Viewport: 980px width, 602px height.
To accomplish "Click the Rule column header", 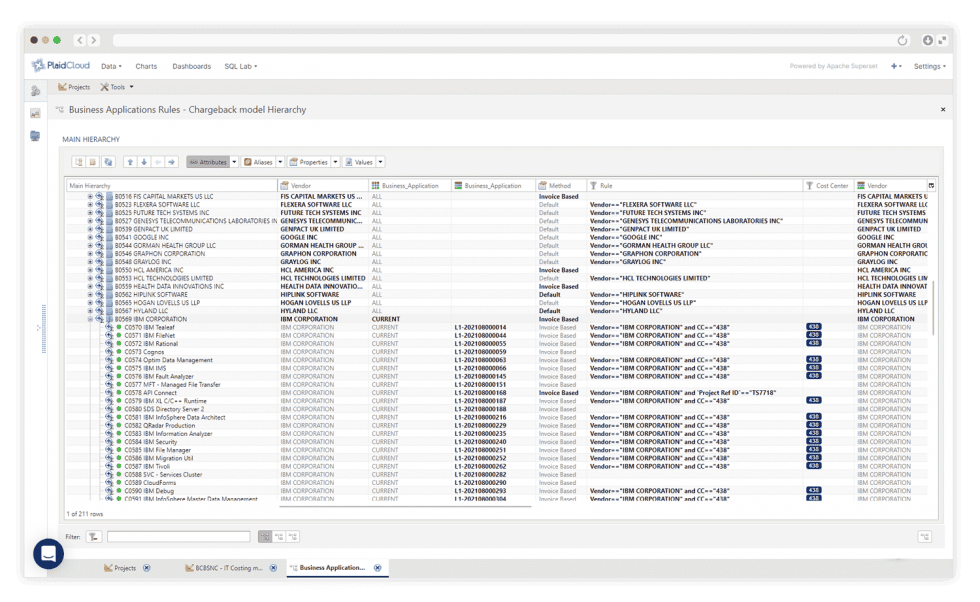I will pyautogui.click(x=694, y=186).
